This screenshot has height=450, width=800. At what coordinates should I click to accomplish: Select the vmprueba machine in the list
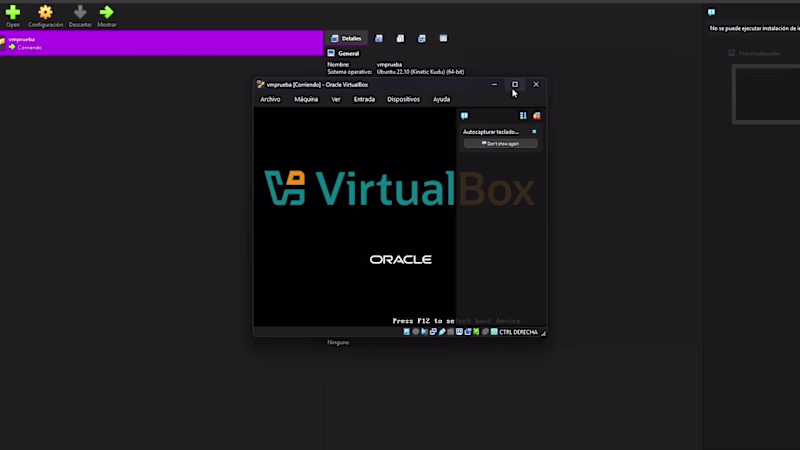click(x=161, y=43)
